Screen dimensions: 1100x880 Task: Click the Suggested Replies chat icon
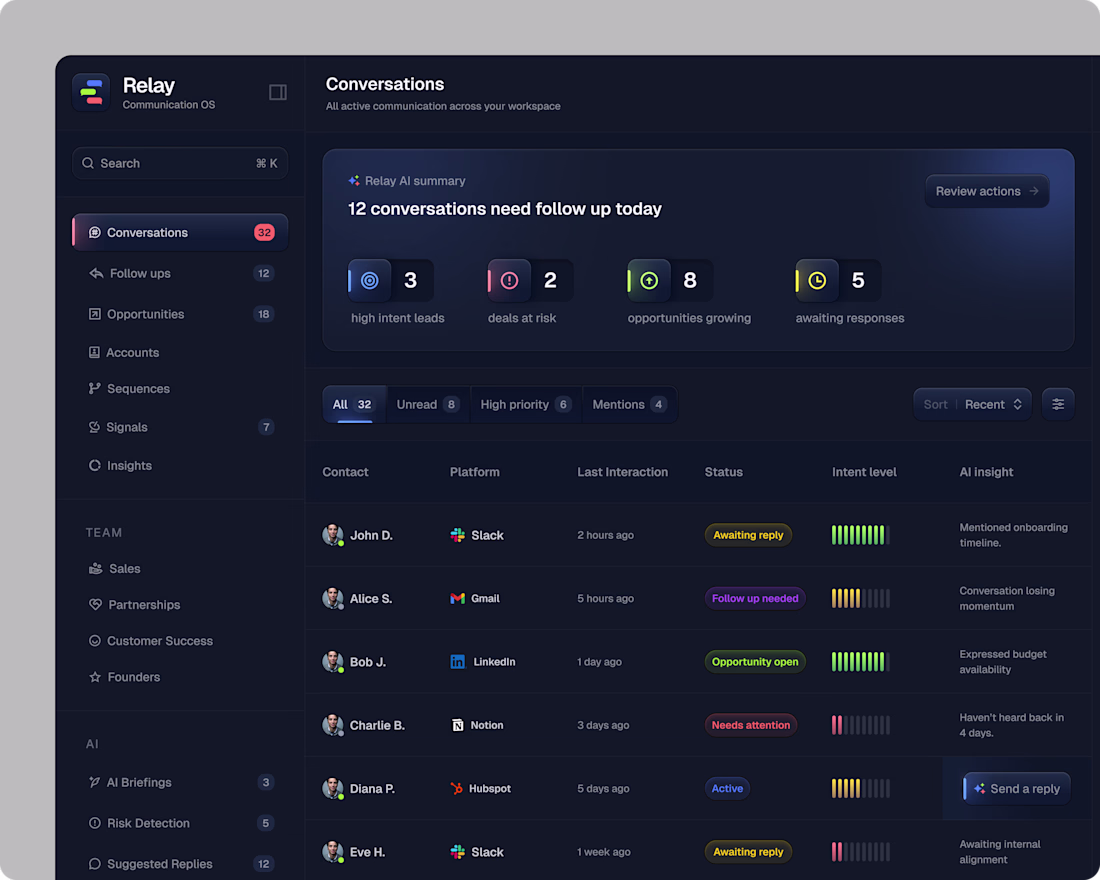95,863
